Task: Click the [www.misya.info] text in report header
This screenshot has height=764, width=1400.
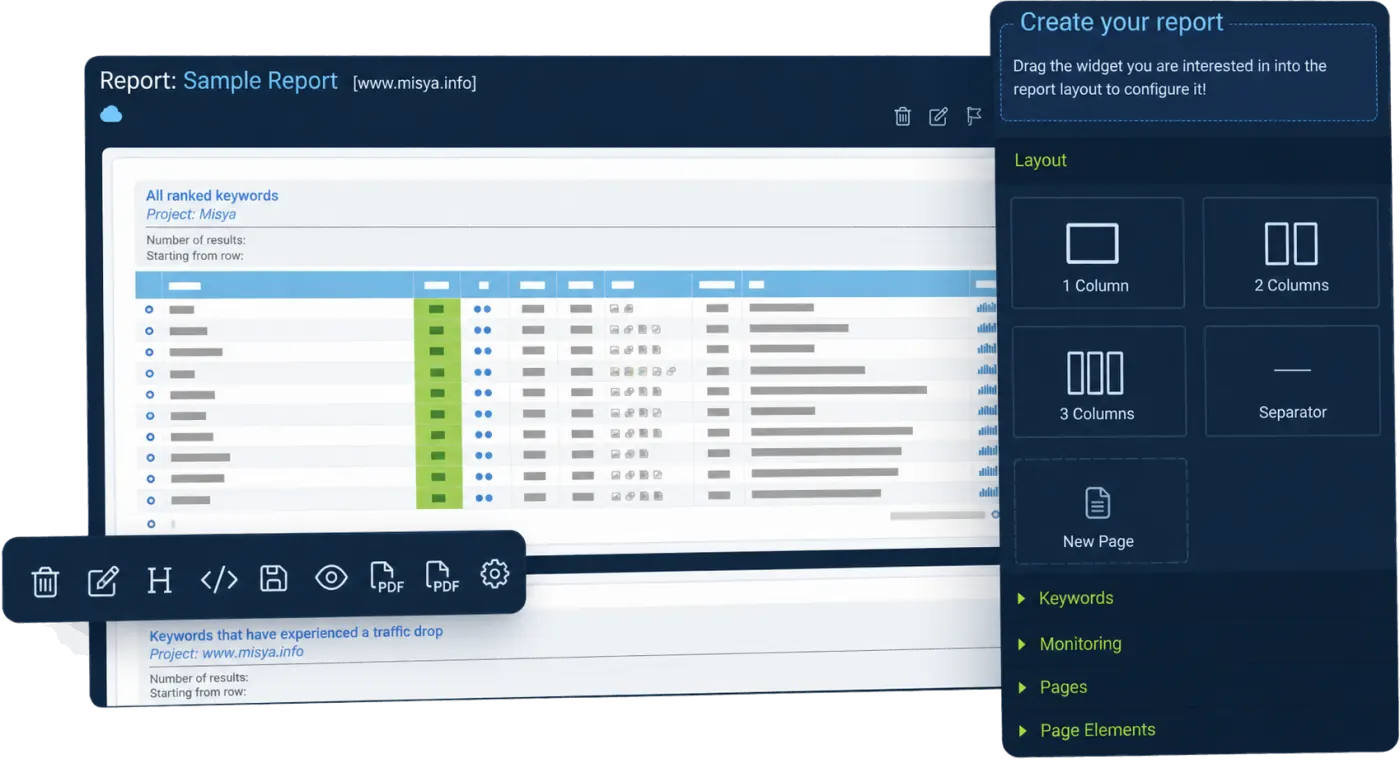Action: point(414,83)
